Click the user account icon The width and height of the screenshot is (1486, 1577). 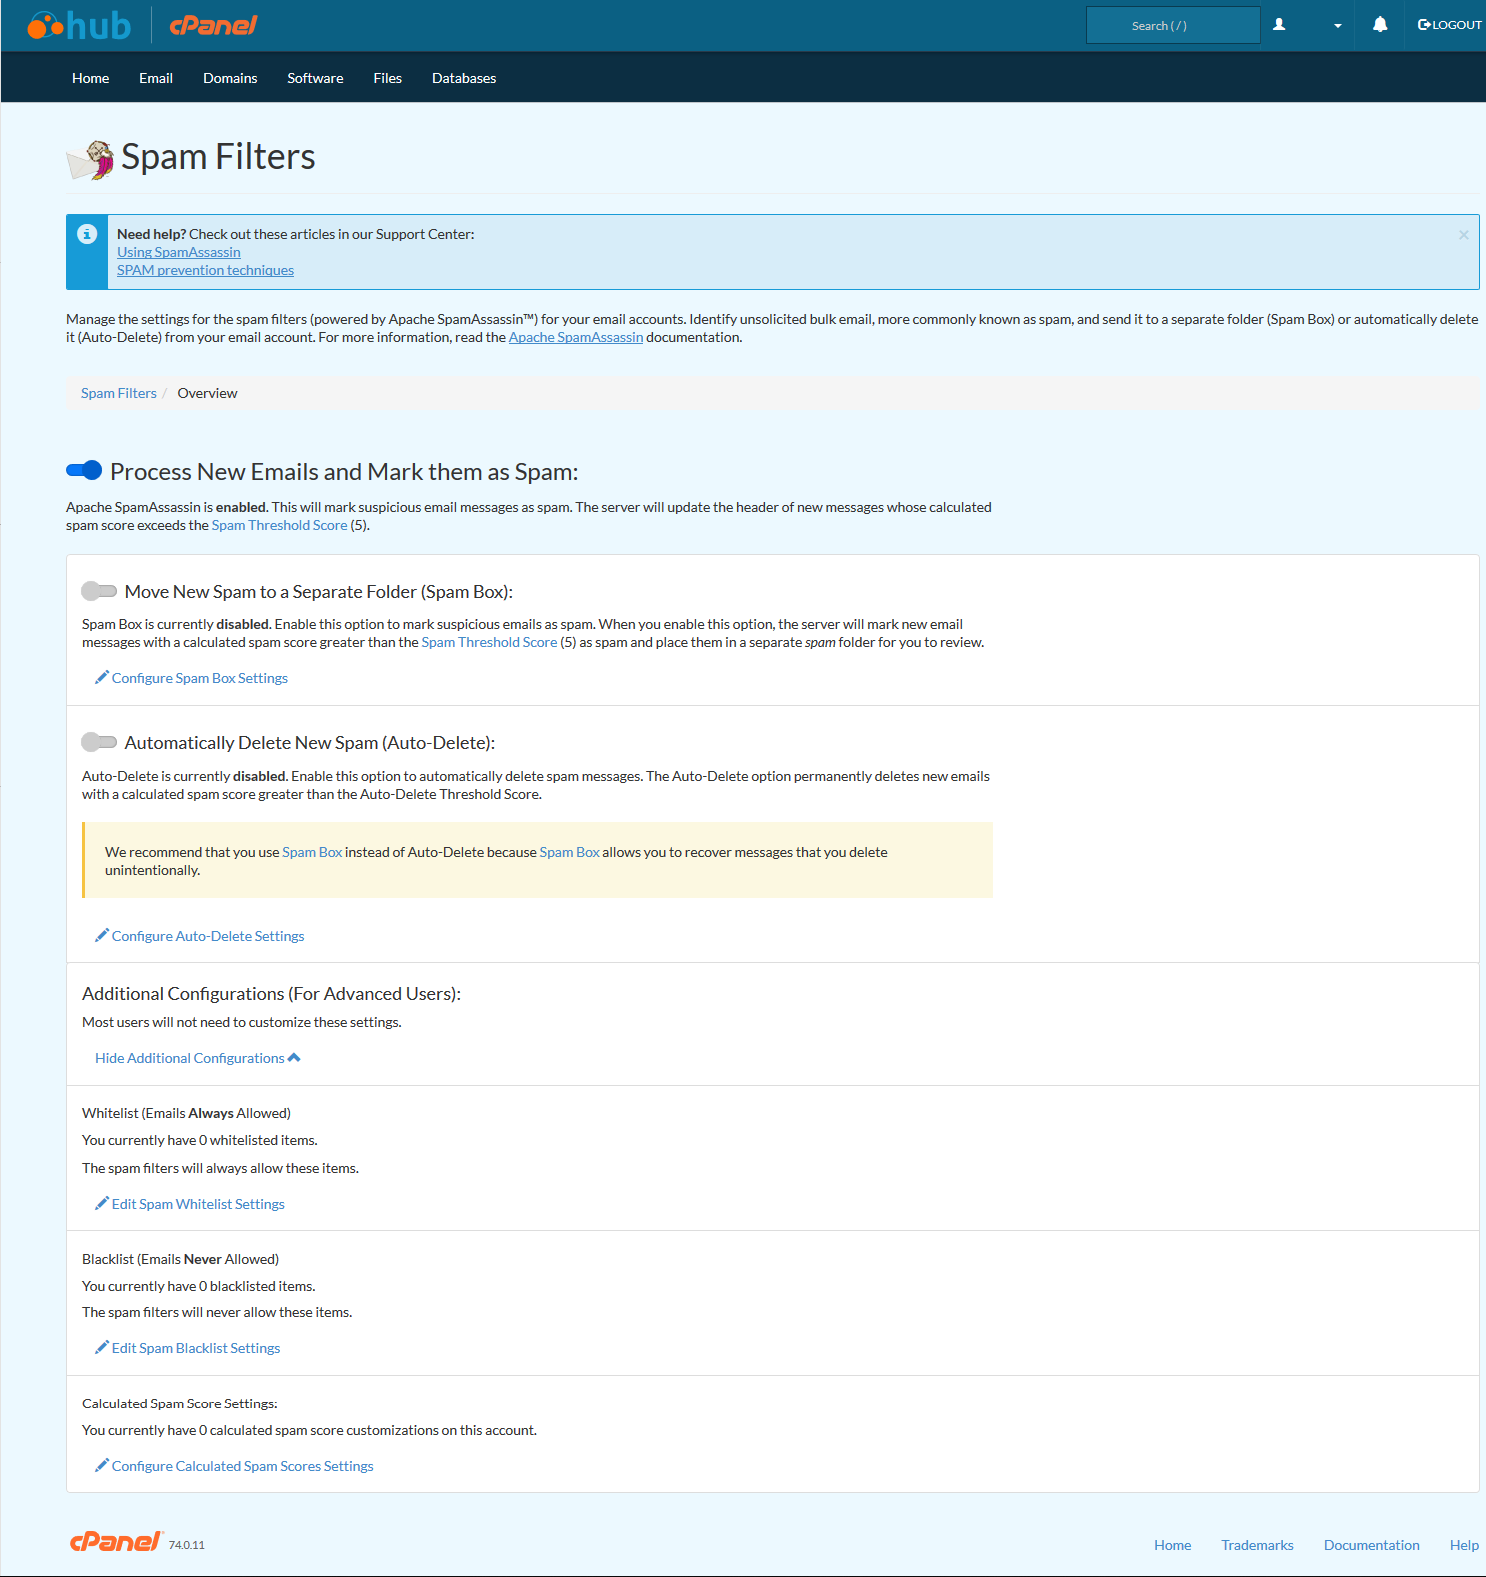tap(1279, 25)
